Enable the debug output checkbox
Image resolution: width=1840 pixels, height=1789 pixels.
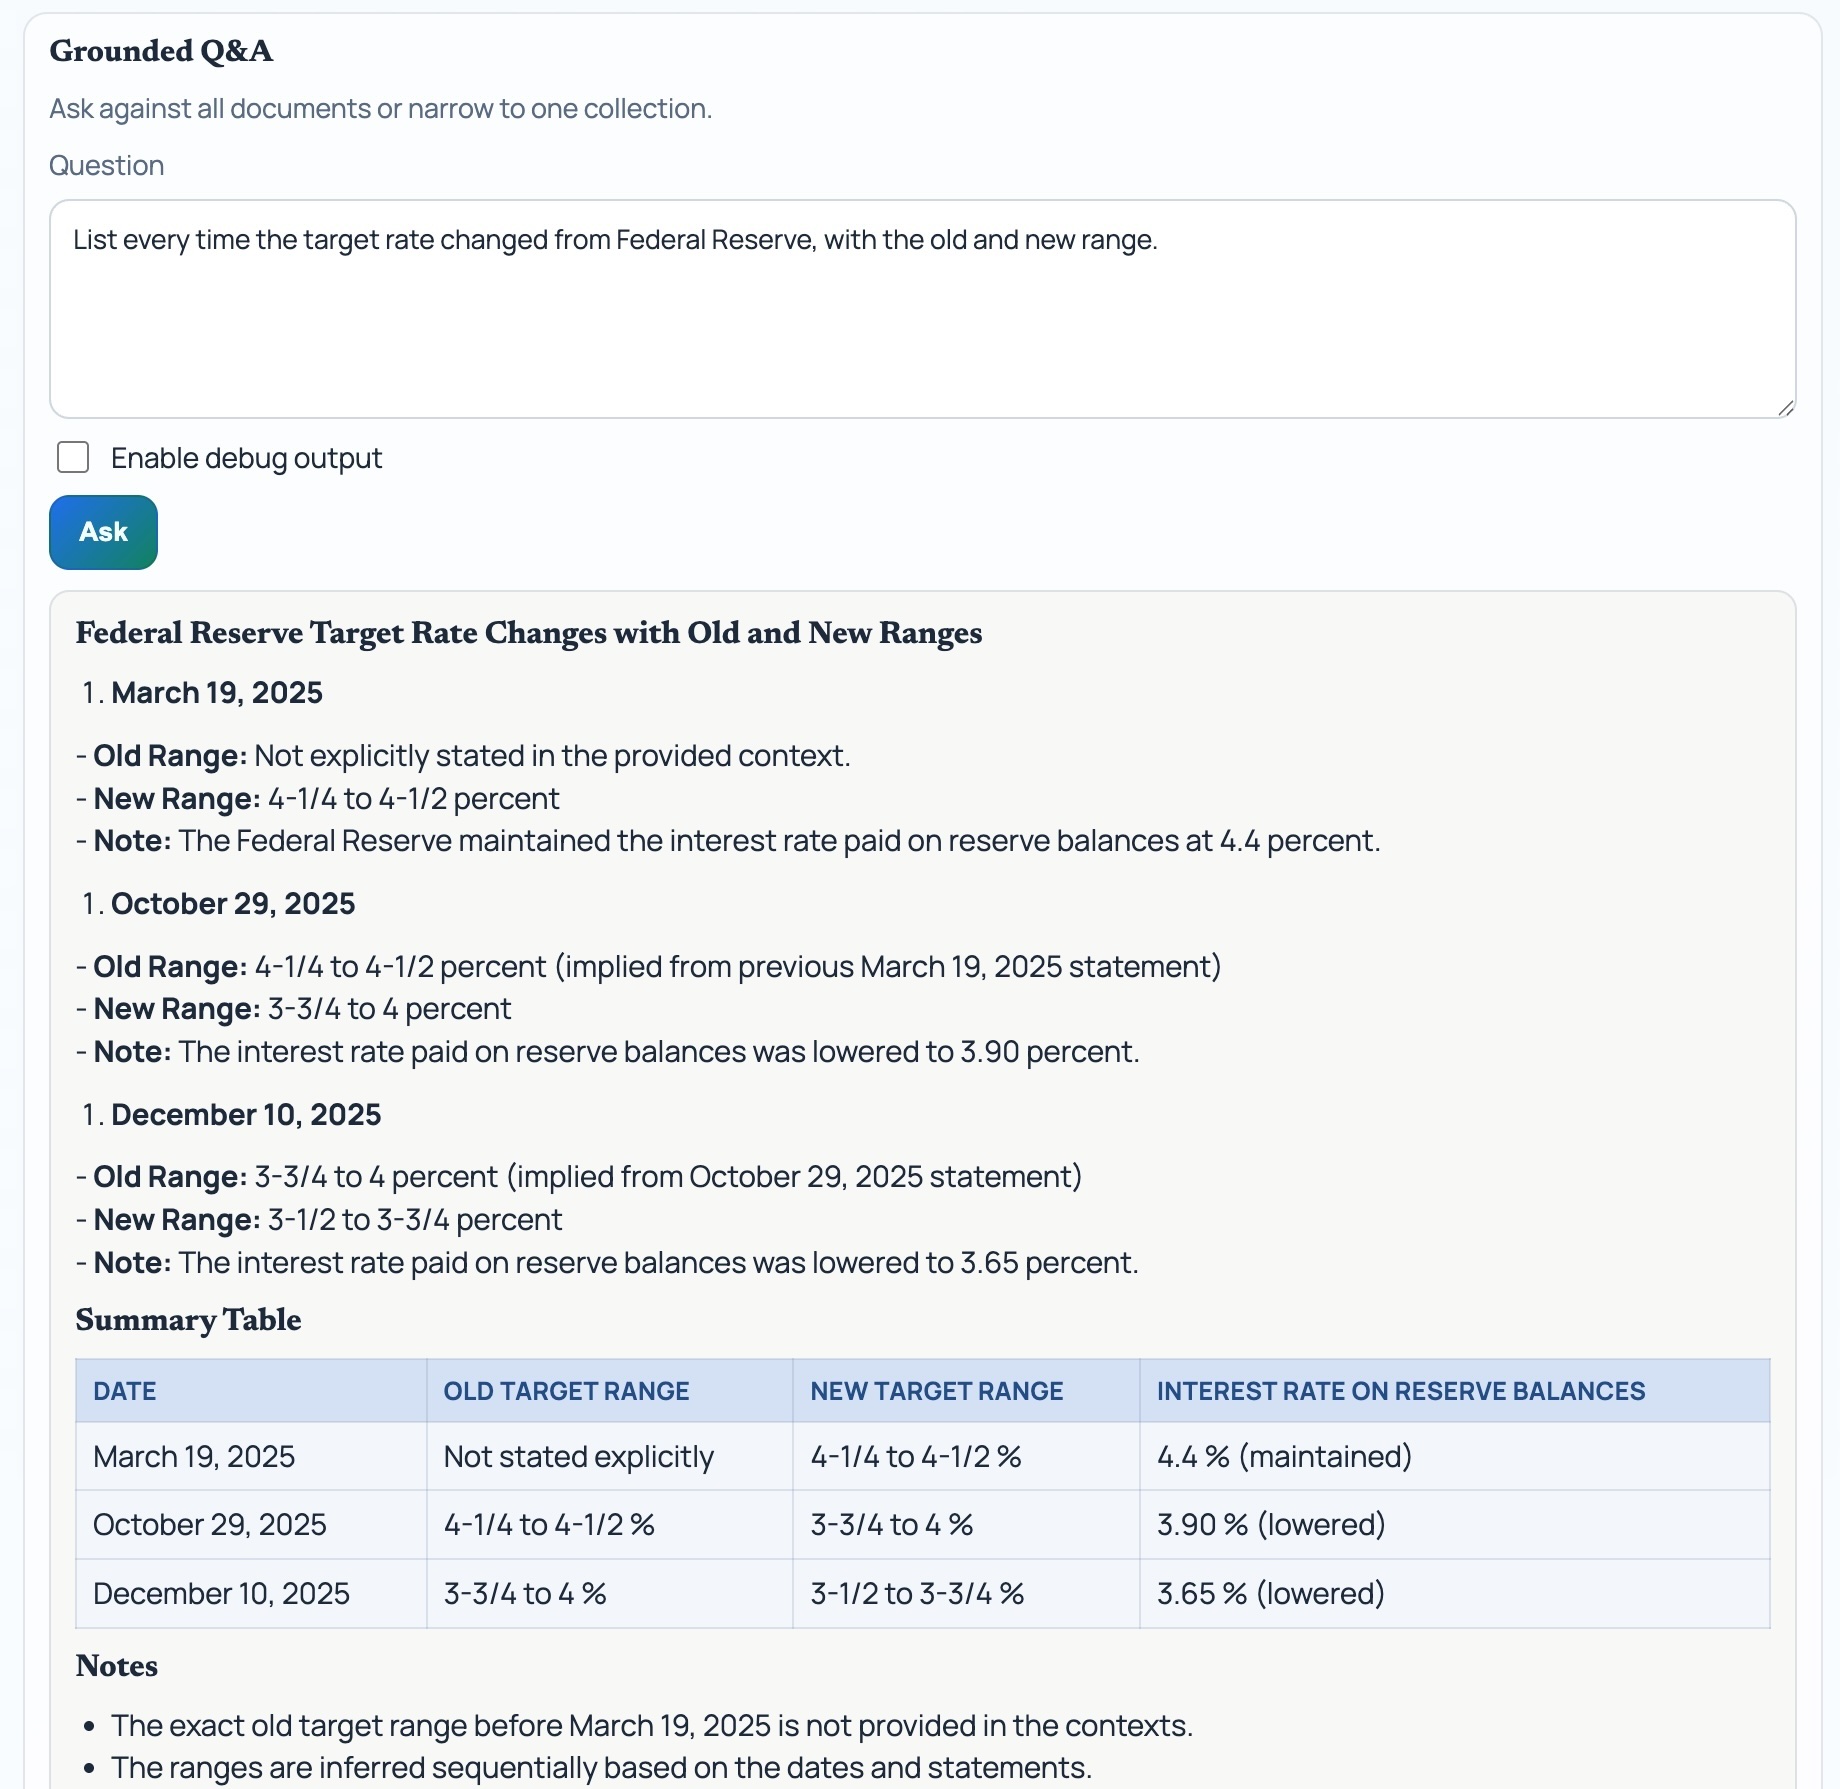[73, 458]
